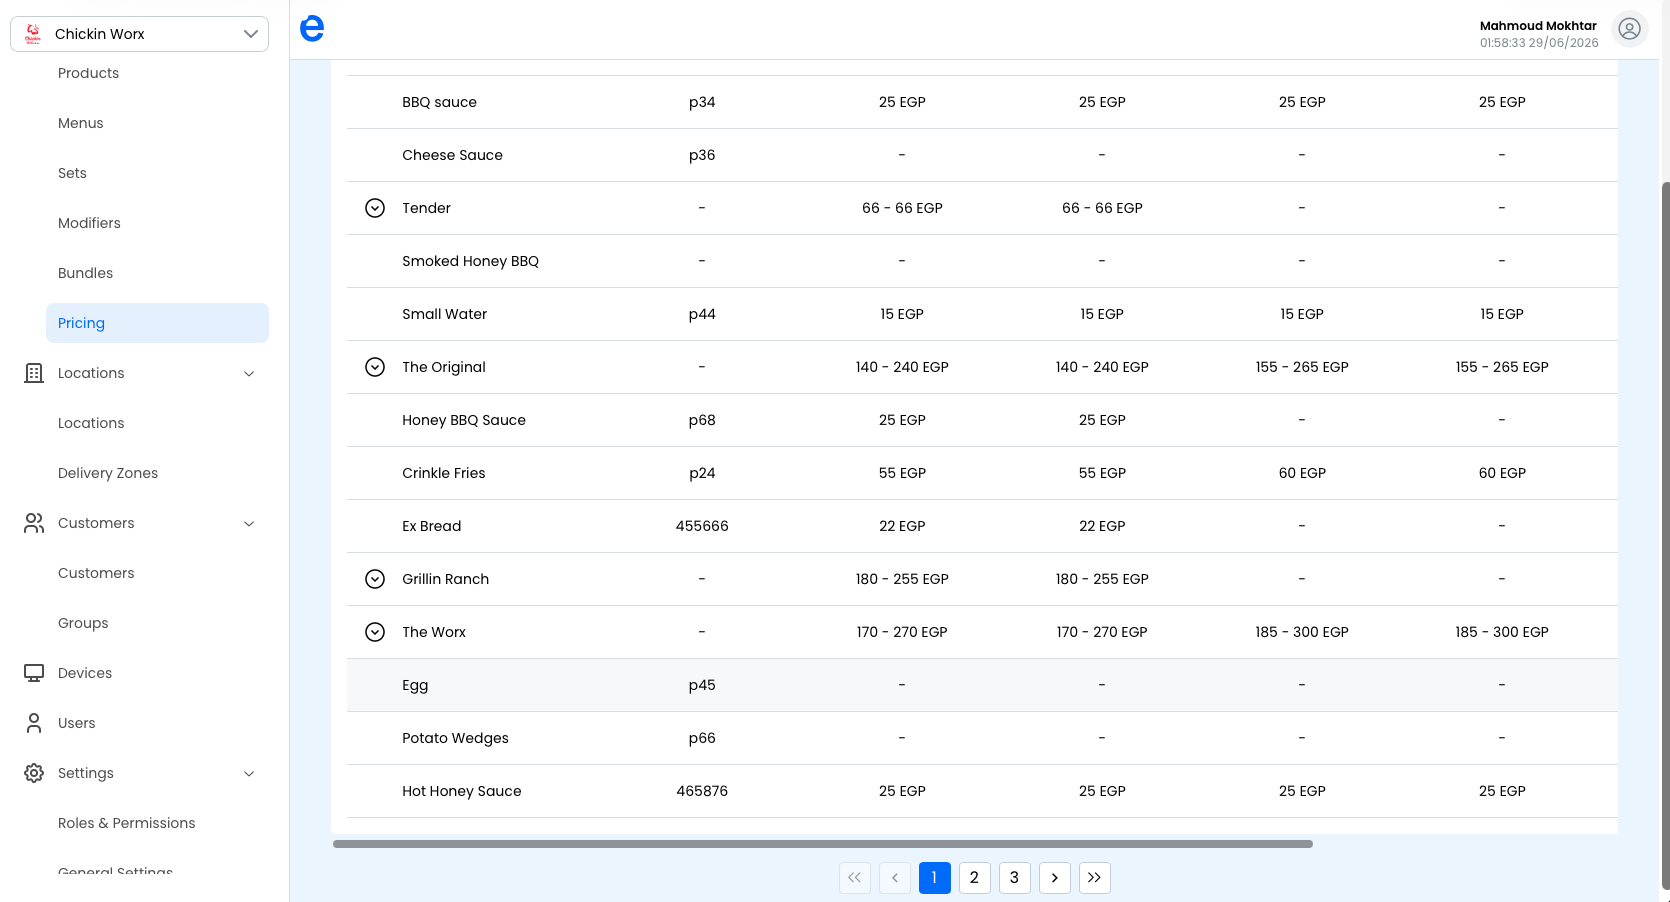Click the first 60 EGP Crinkle Fries price
The width and height of the screenshot is (1670, 902).
1302,473
